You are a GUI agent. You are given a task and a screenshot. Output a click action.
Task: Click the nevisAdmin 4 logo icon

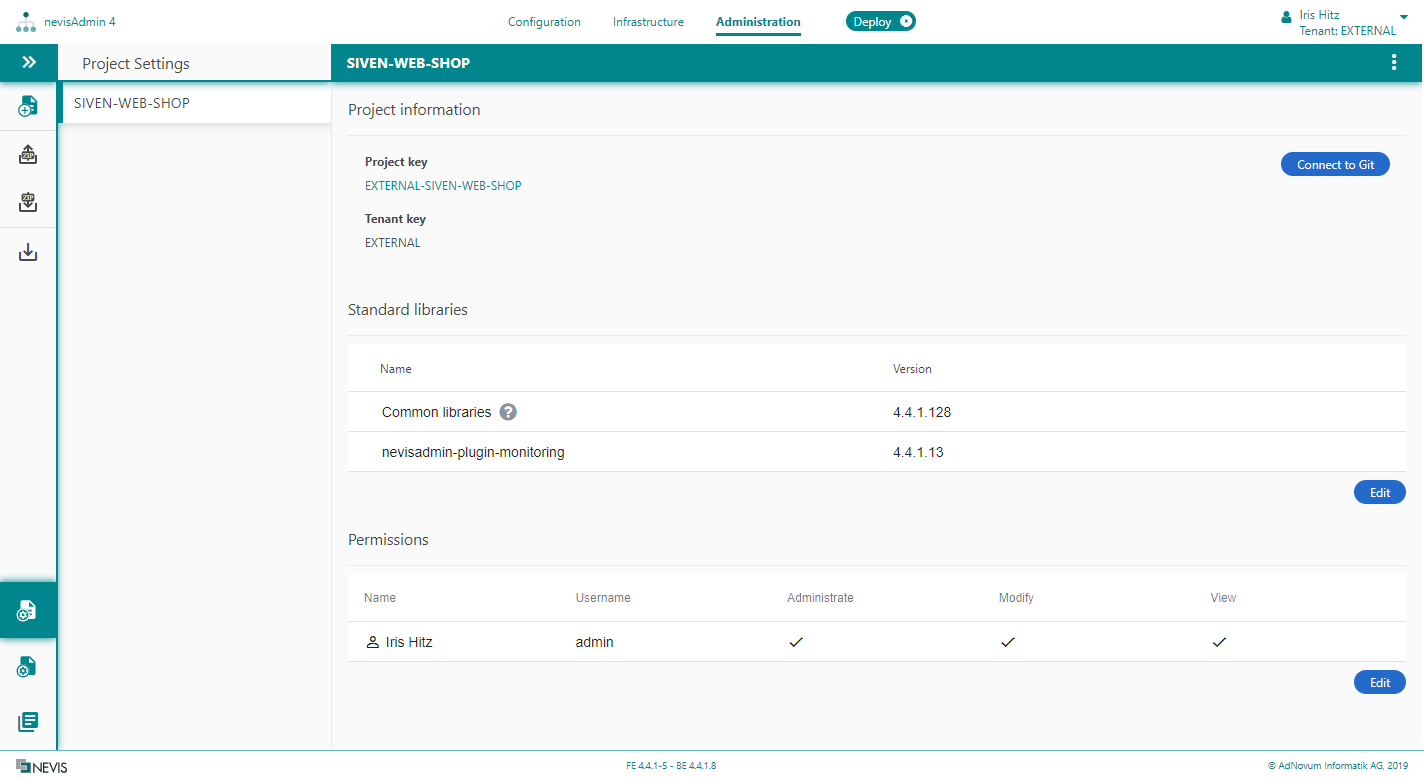tap(26, 22)
